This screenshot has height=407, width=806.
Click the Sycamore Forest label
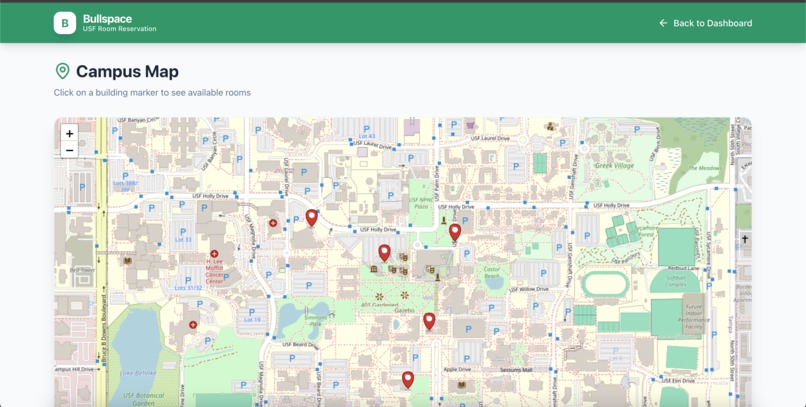point(647,231)
